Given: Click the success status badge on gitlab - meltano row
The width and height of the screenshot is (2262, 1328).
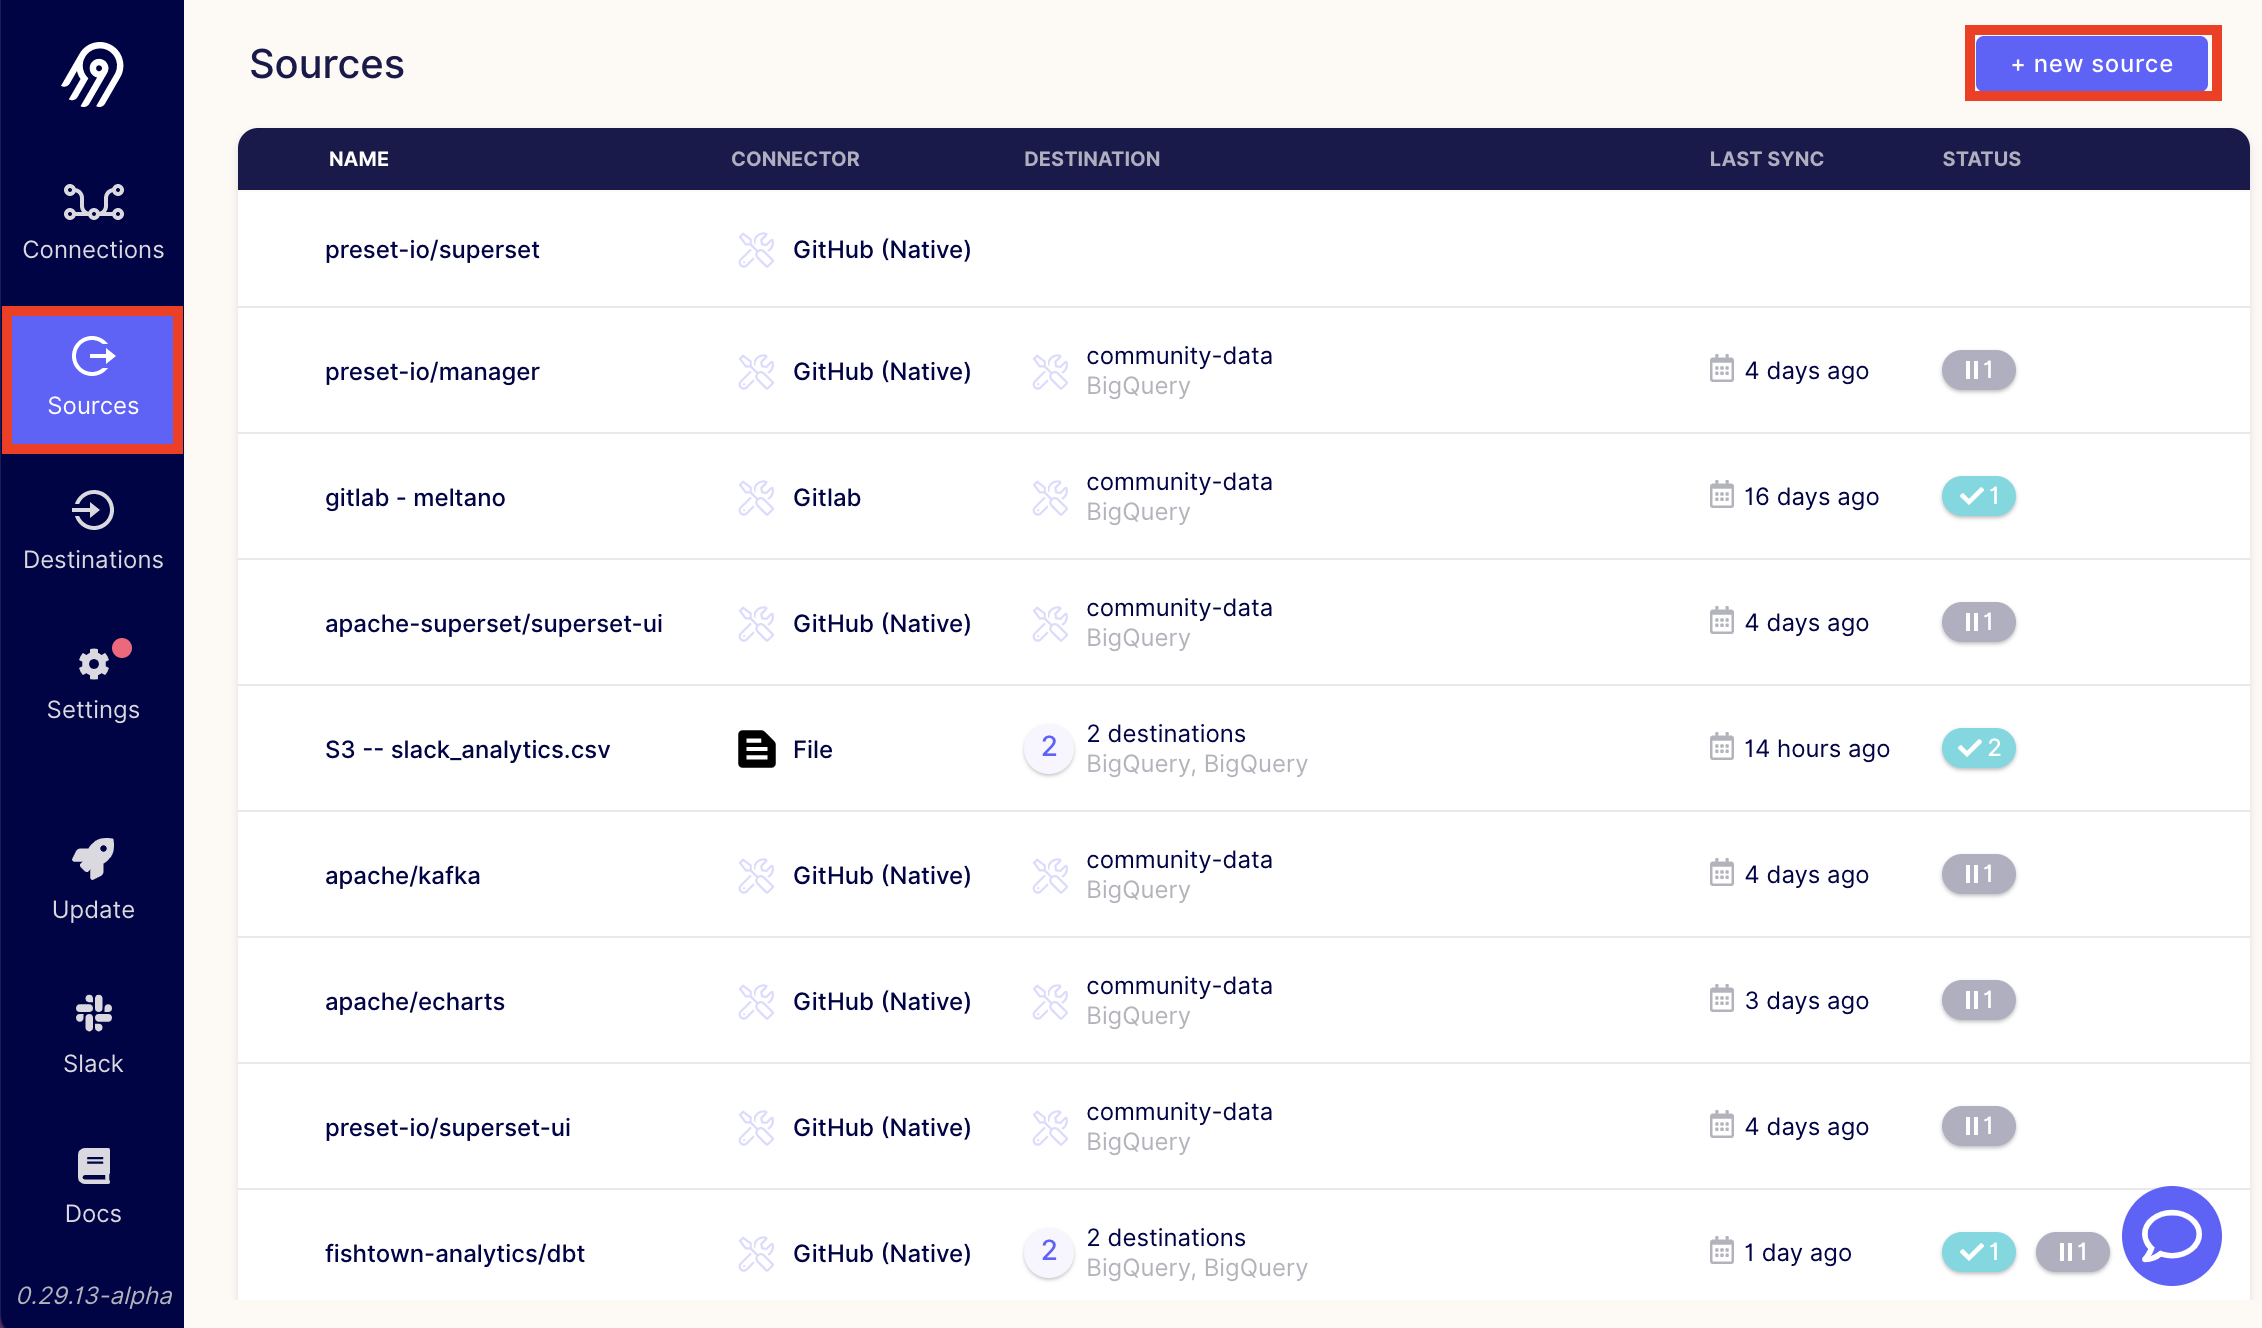Looking at the screenshot, I should (1977, 496).
